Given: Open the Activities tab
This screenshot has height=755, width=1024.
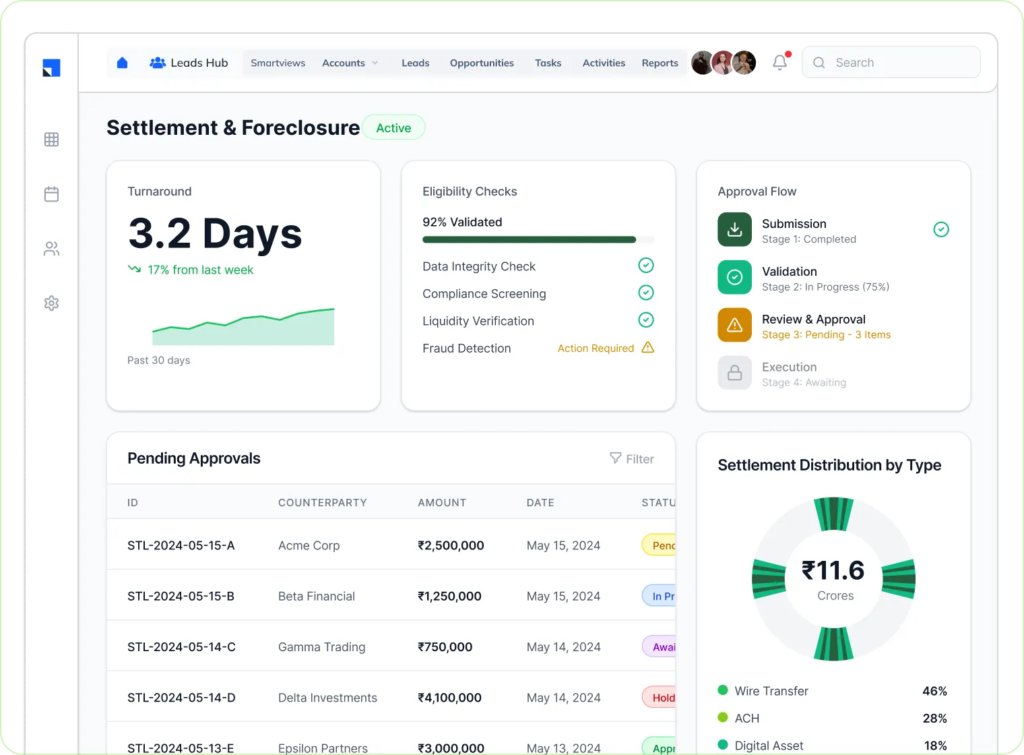Looking at the screenshot, I should tap(604, 63).
